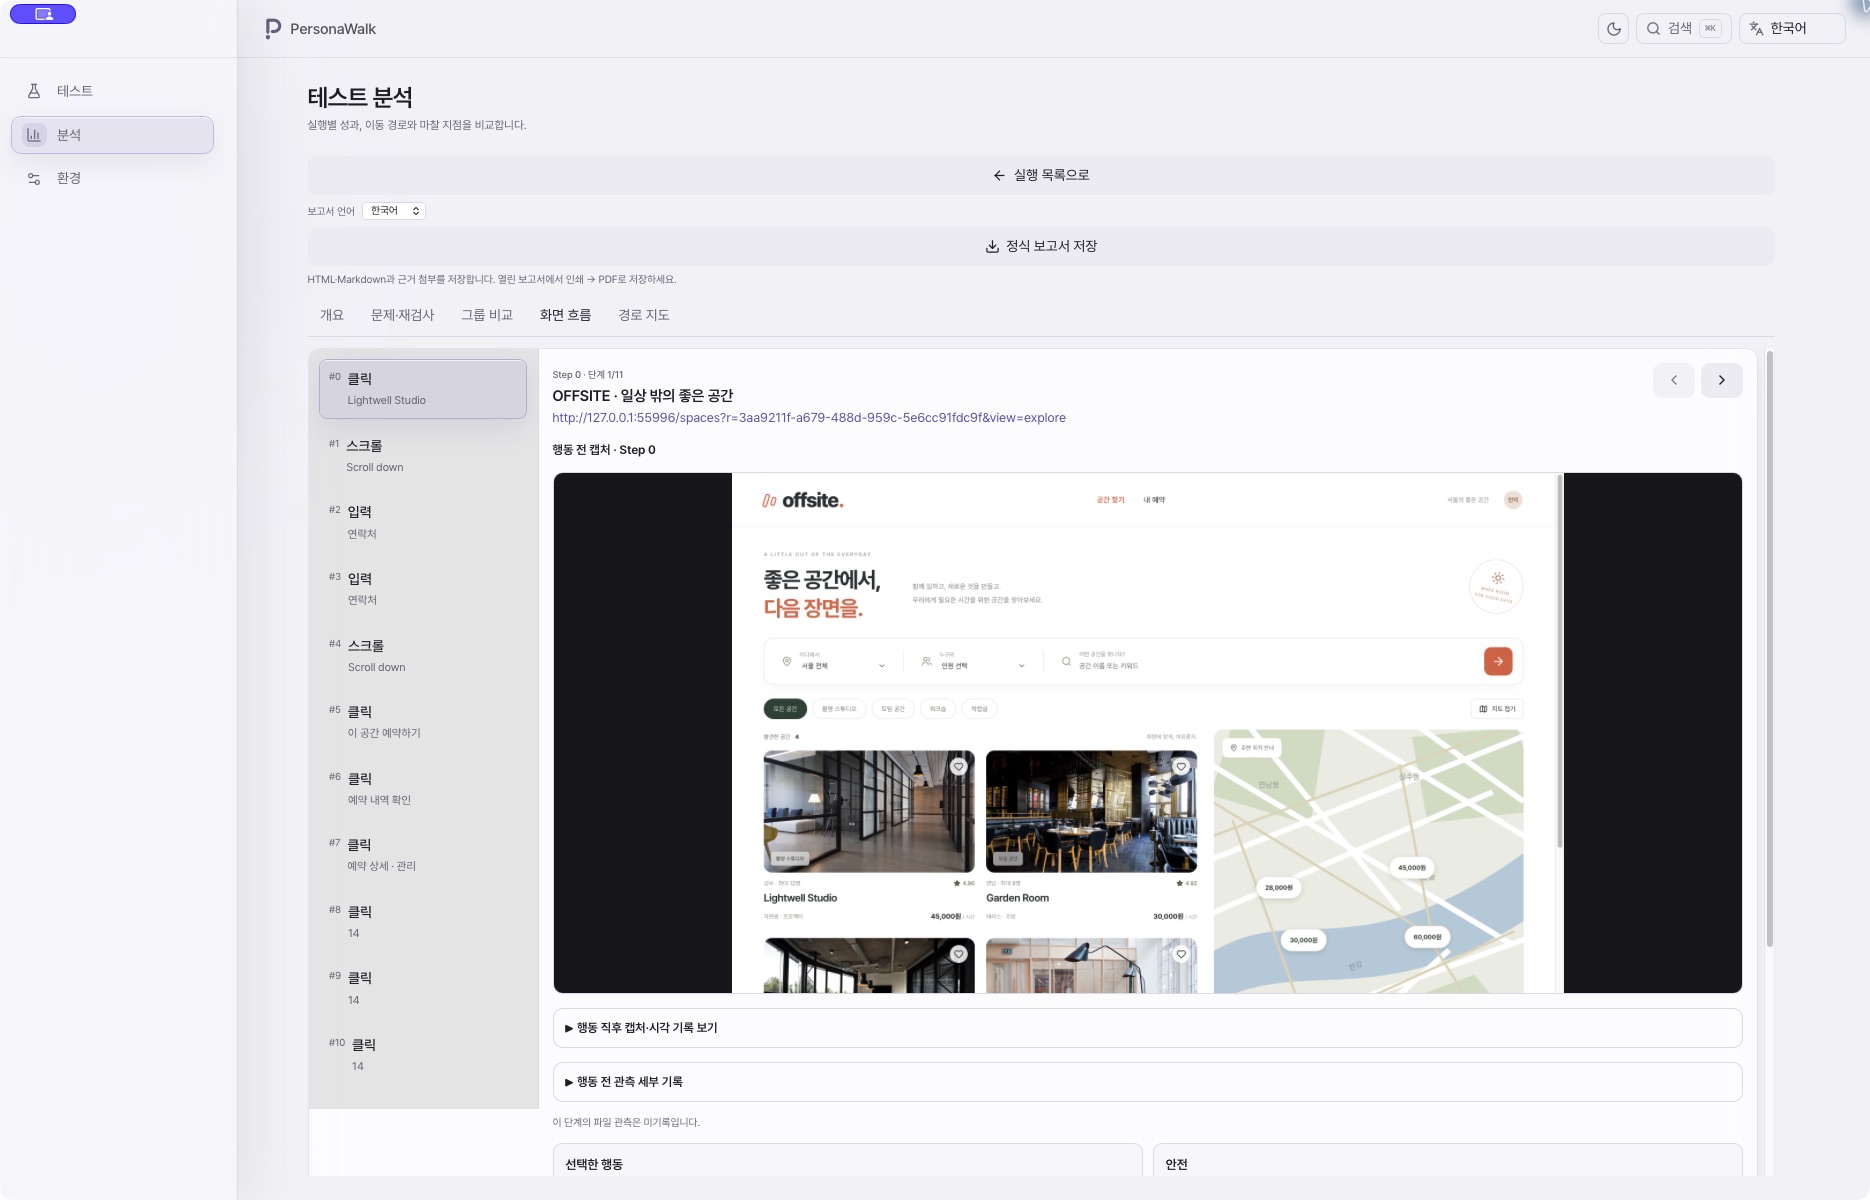This screenshot has width=1870, height=1200.
Task: Click the 지도 접기 map button
Action: tap(1497, 709)
